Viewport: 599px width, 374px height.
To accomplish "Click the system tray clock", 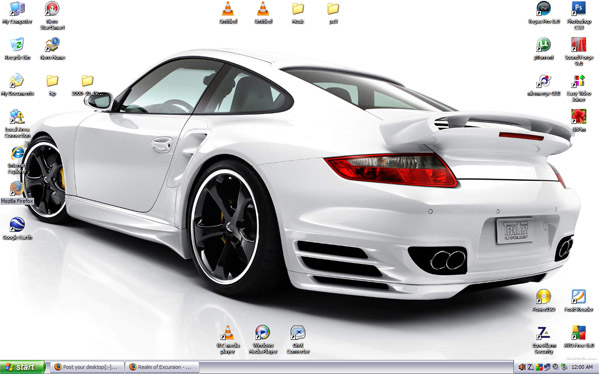I will [x=582, y=367].
